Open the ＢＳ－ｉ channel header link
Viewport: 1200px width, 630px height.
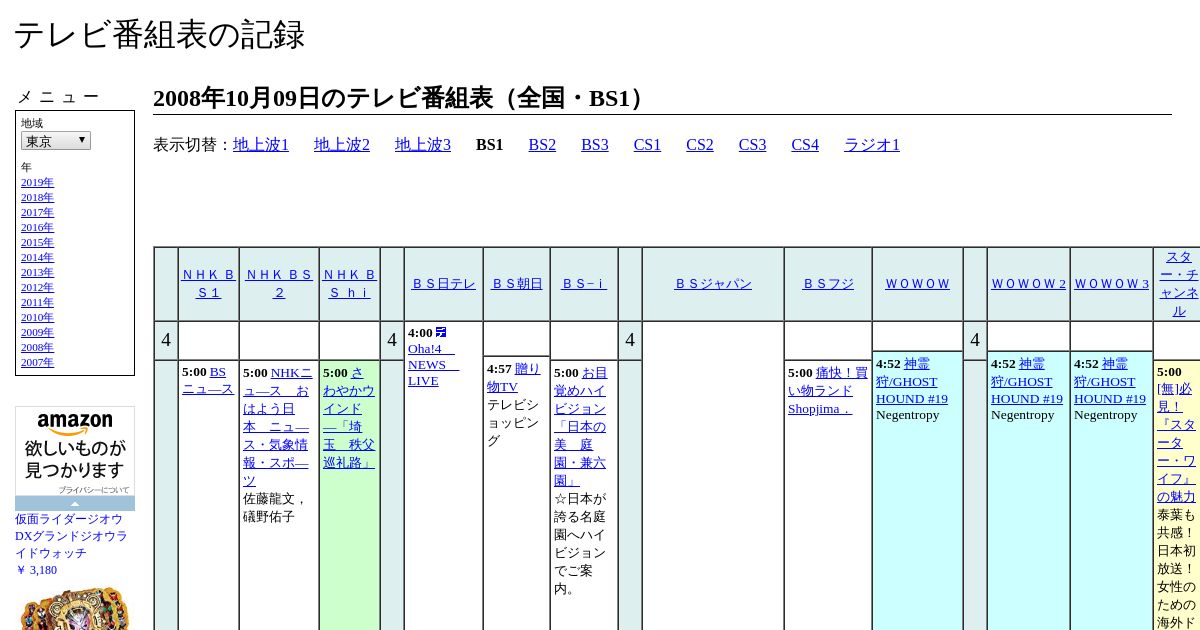click(584, 284)
